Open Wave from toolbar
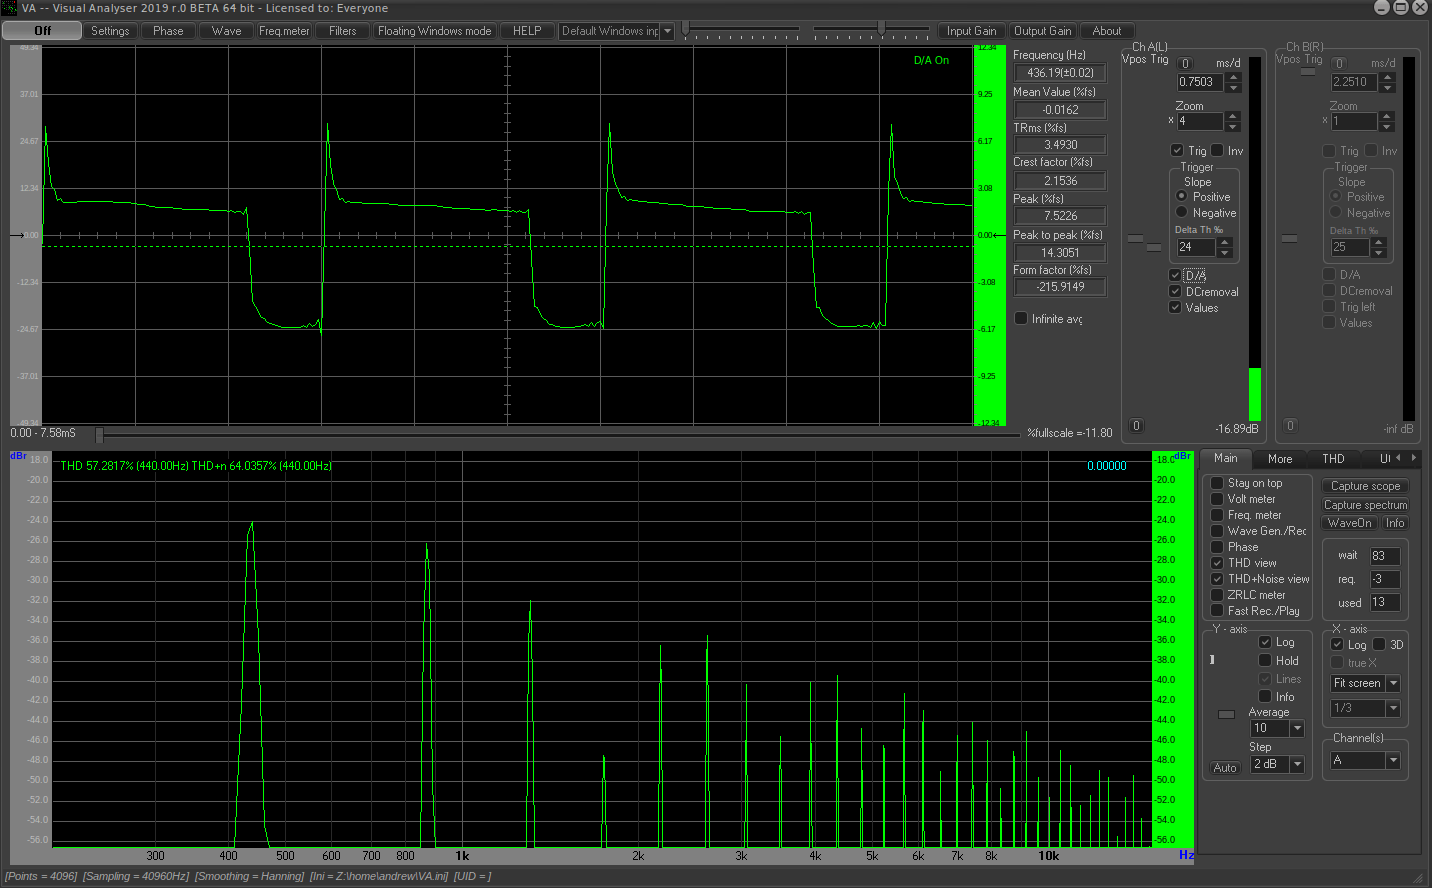This screenshot has width=1432, height=888. pos(227,31)
